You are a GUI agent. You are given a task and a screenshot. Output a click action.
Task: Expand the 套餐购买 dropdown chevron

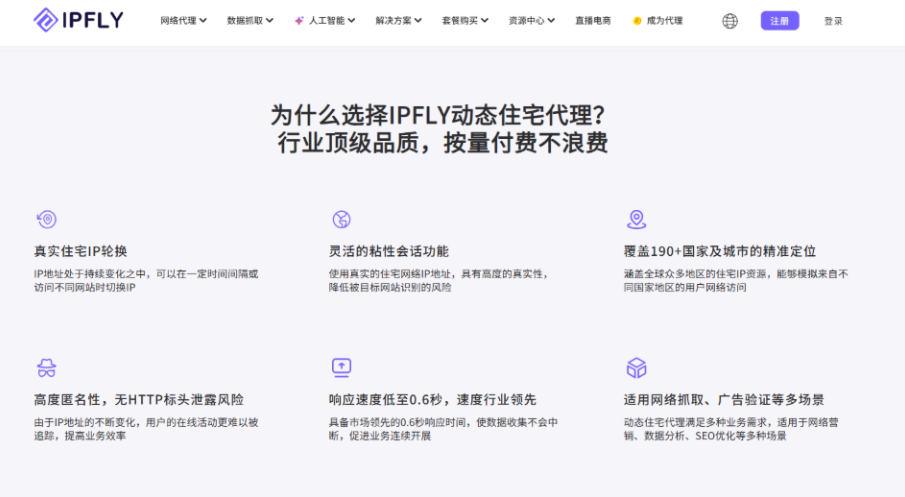coord(484,21)
